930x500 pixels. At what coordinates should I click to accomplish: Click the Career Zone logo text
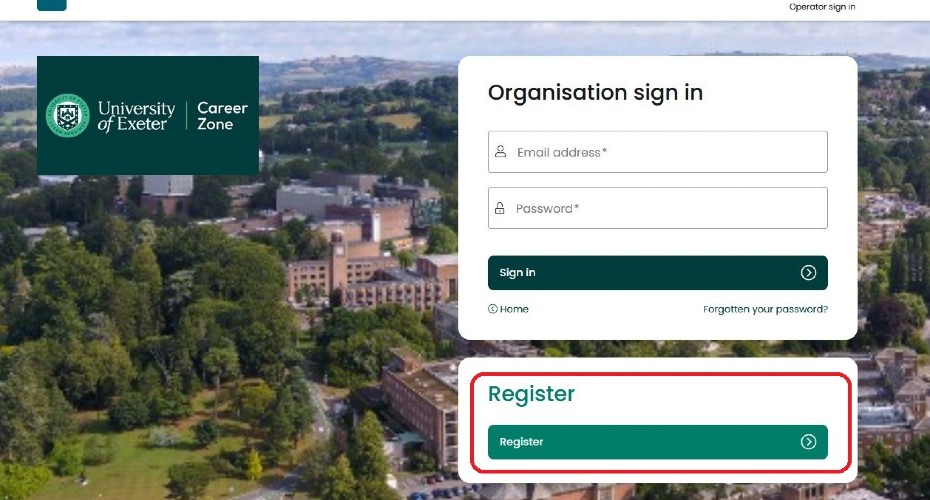coord(222,116)
